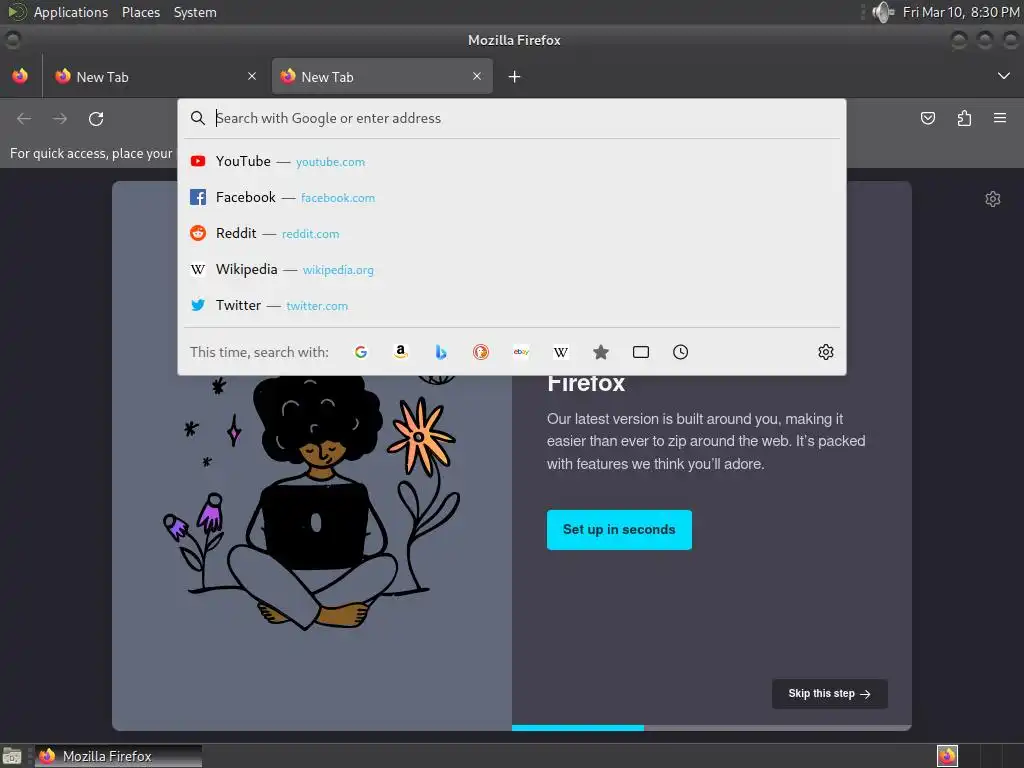Expand the list all tabs chevron

(x=1004, y=76)
